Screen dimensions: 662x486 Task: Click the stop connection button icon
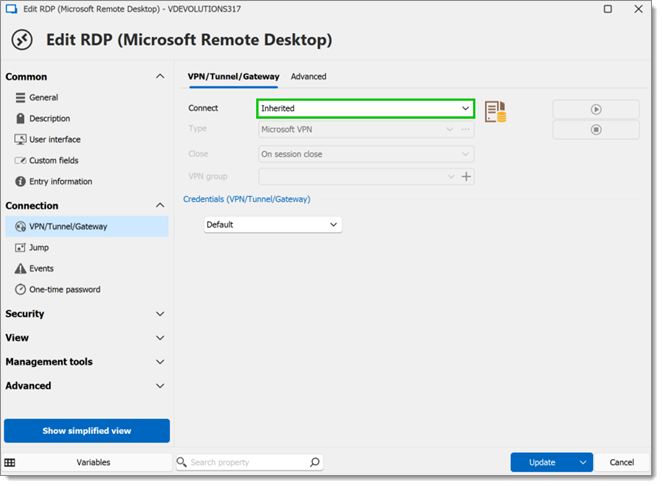596,130
